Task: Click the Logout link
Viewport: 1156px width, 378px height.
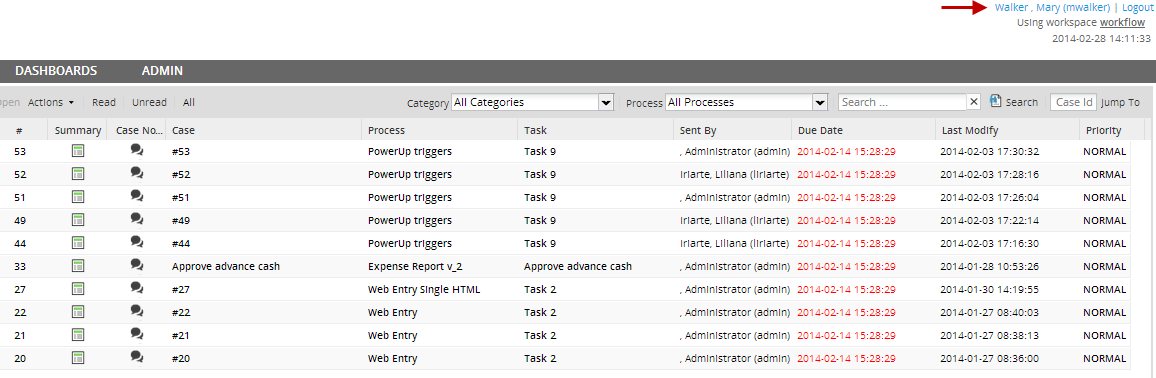Action: tap(1138, 7)
